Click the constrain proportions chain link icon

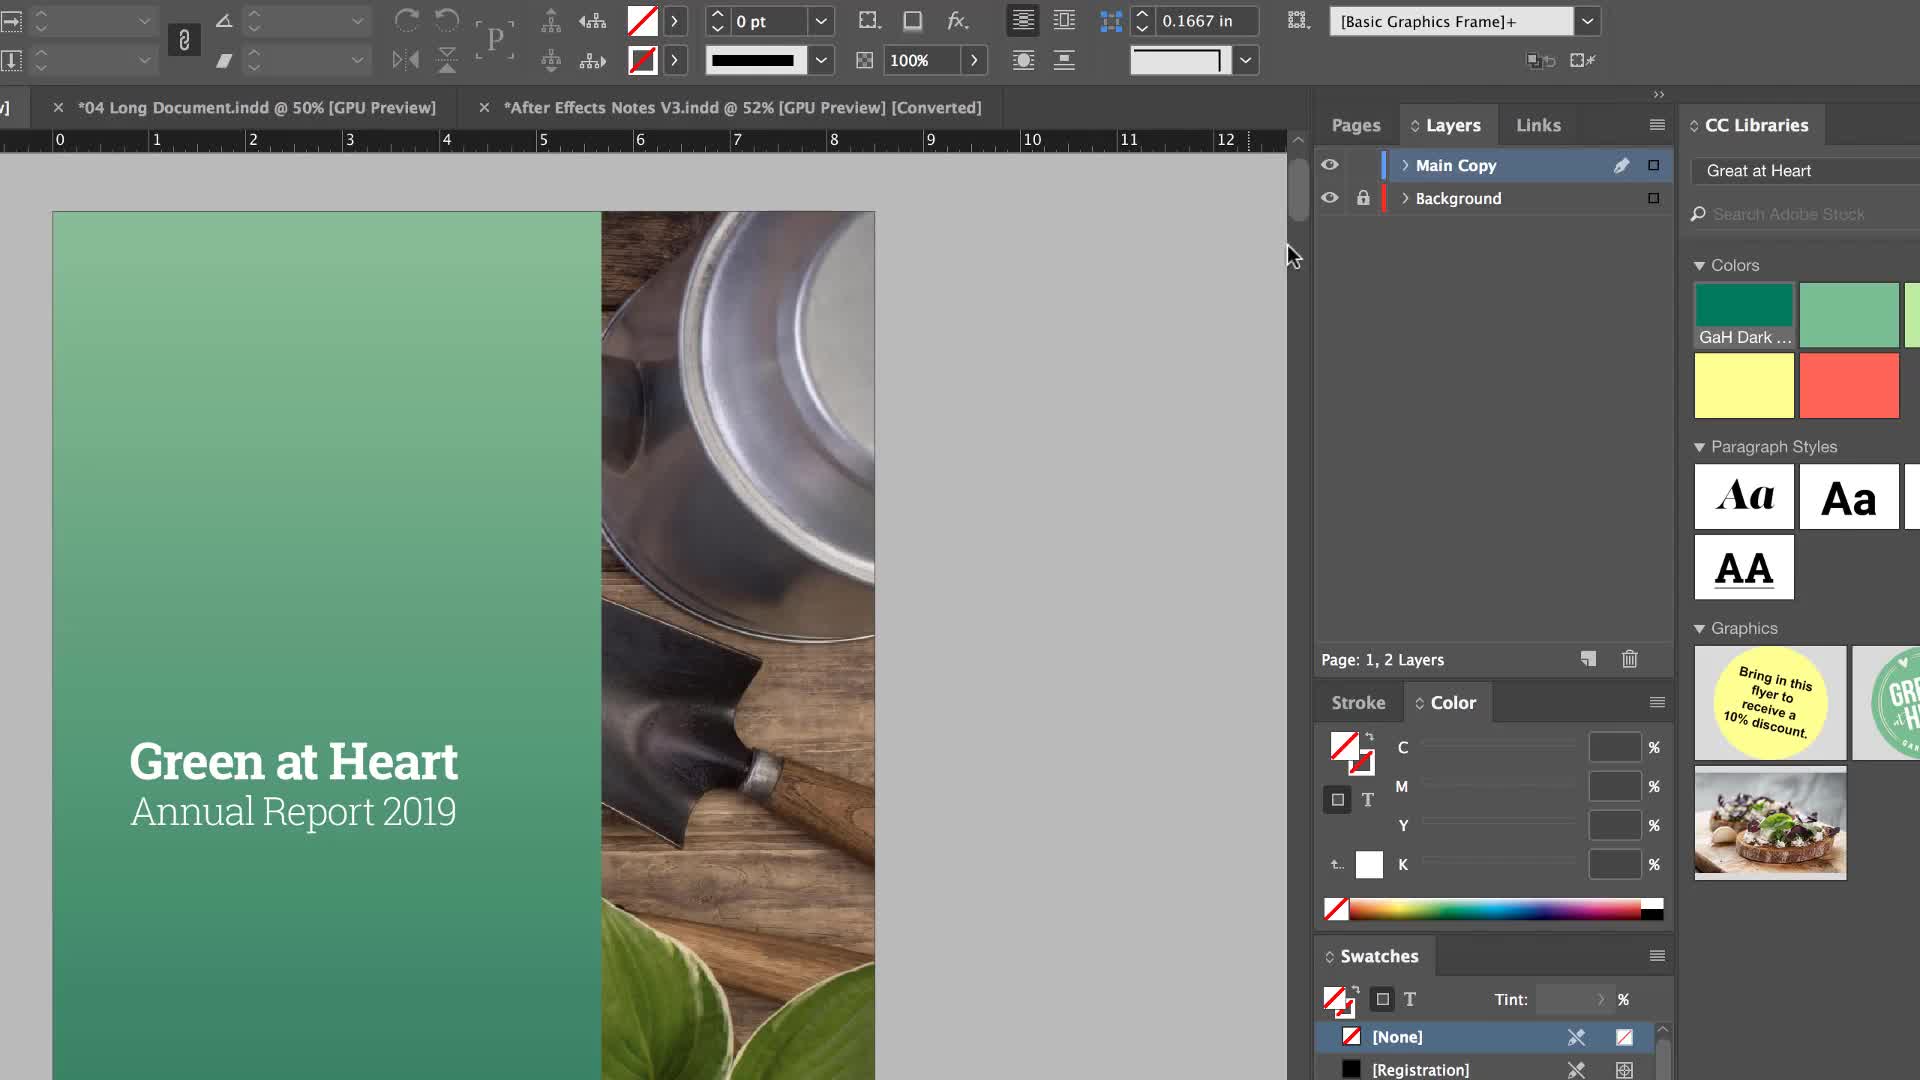[x=184, y=40]
